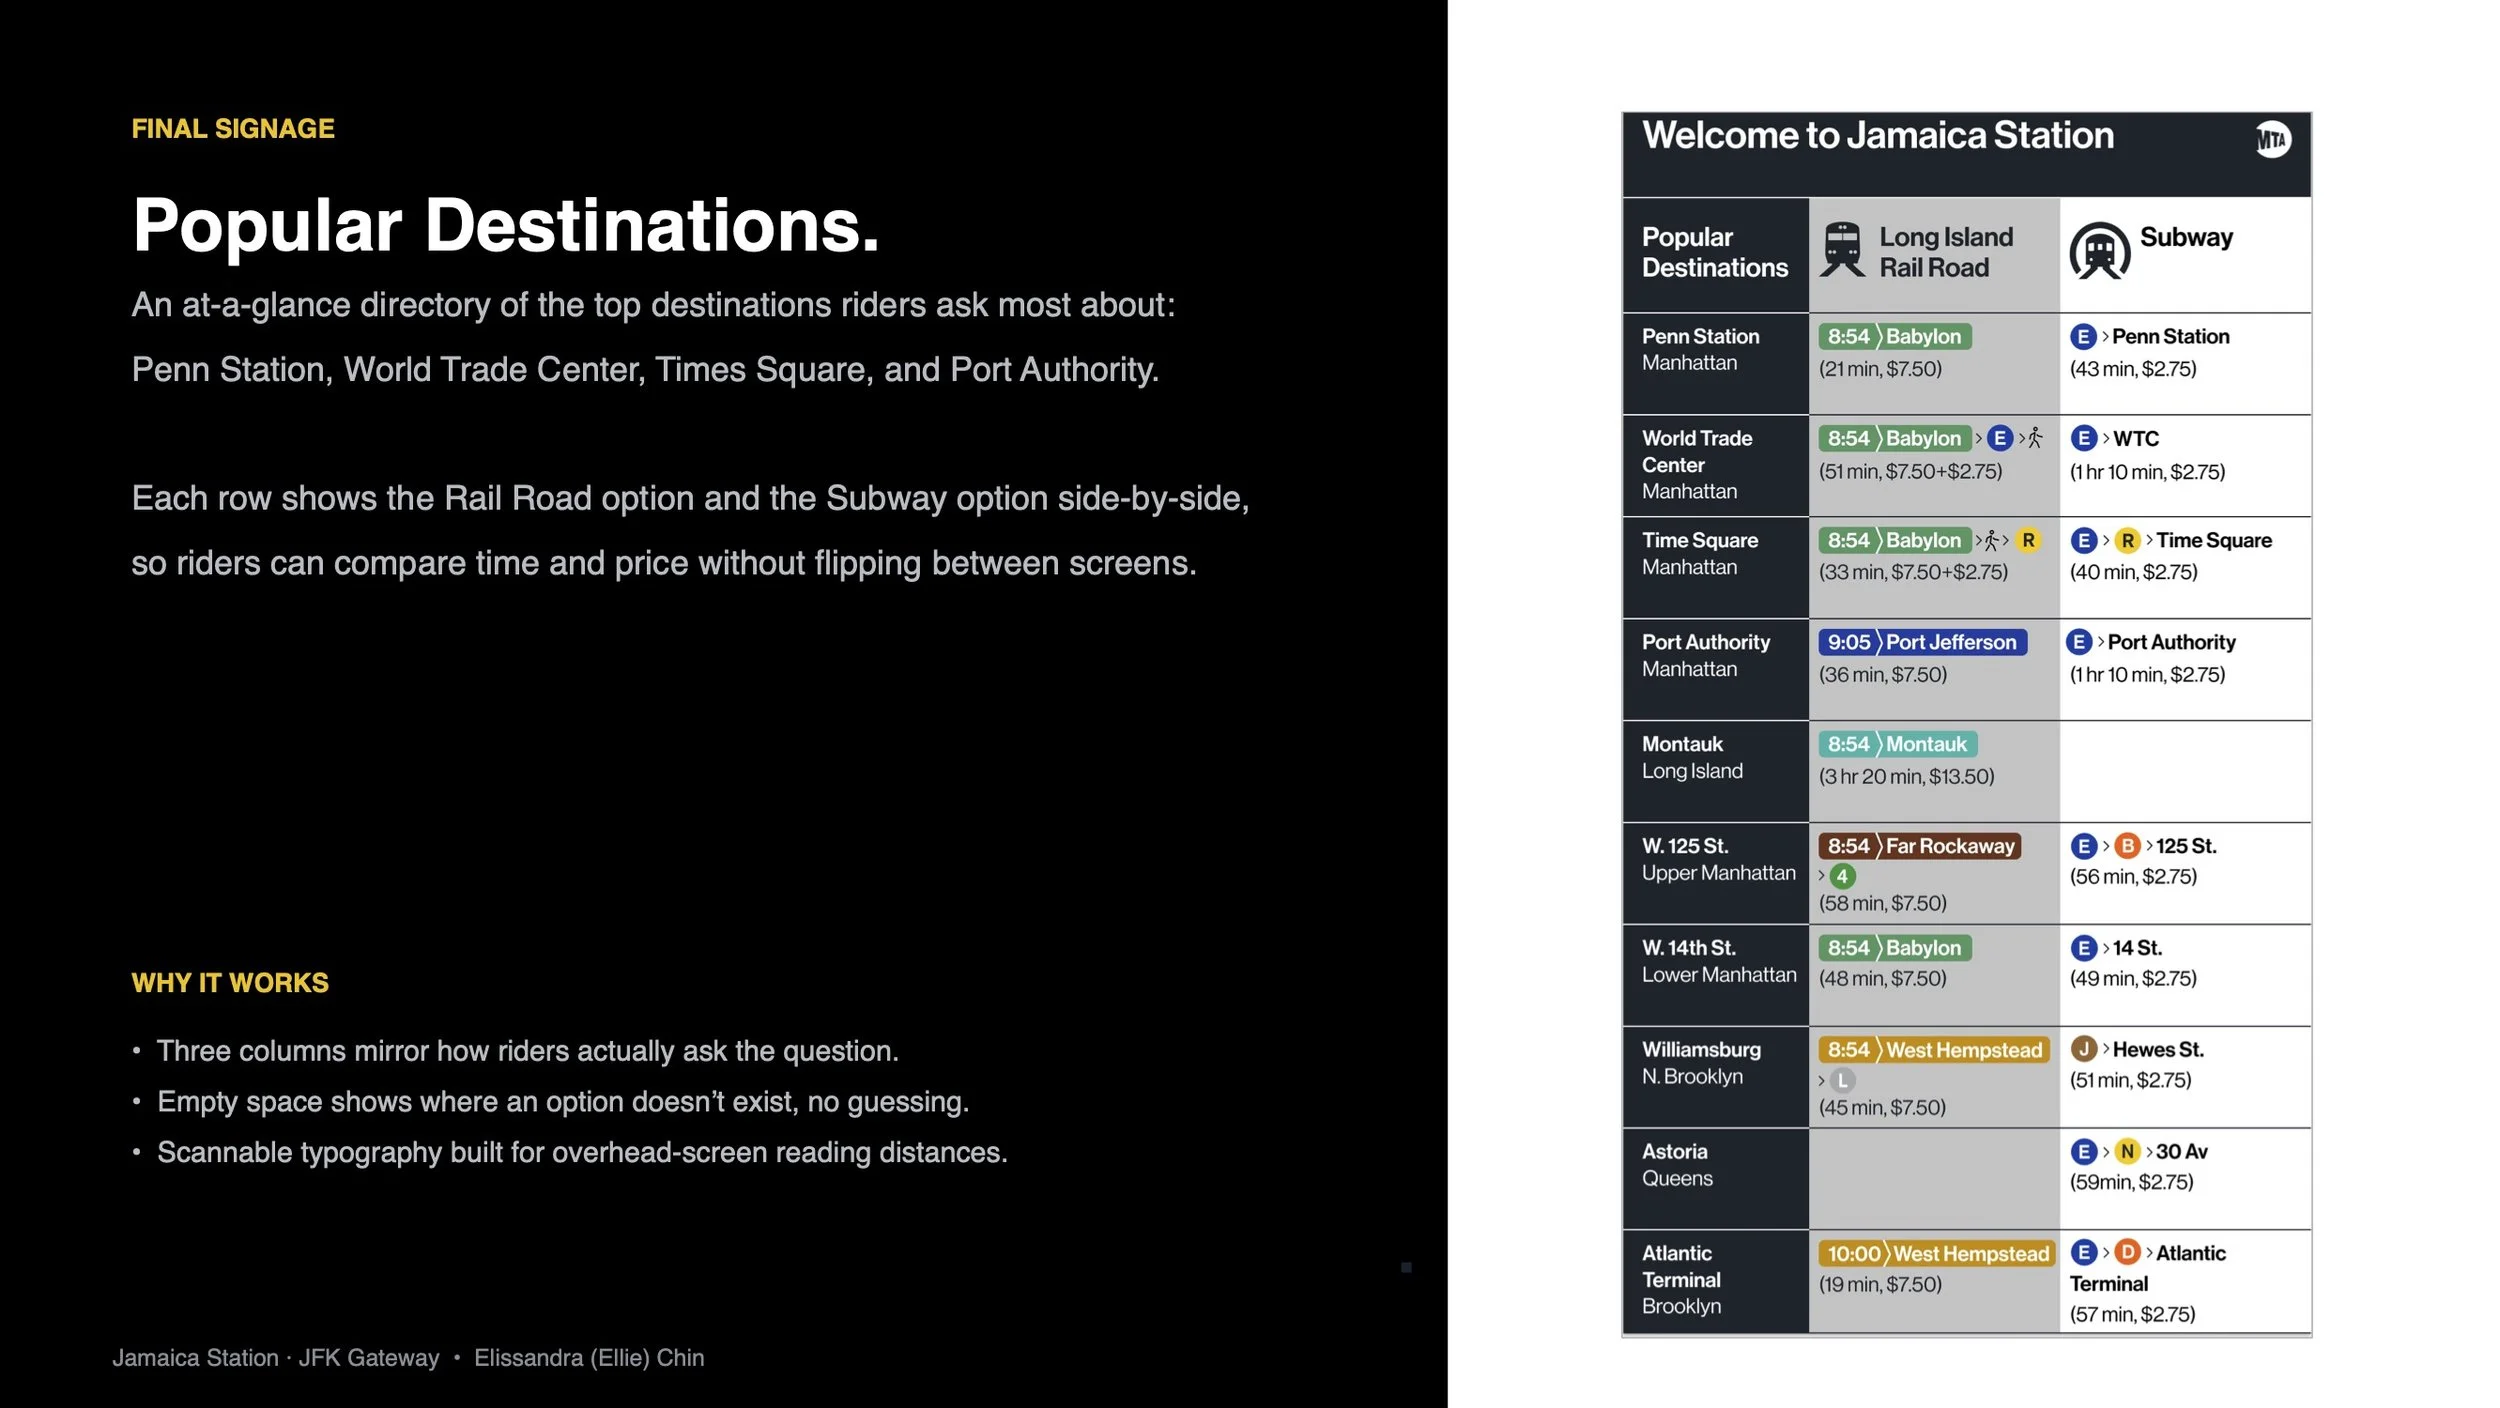Click the 8:54 Far Rockaway train badge
Image resolution: width=2500 pixels, height=1408 pixels.
1920,846
